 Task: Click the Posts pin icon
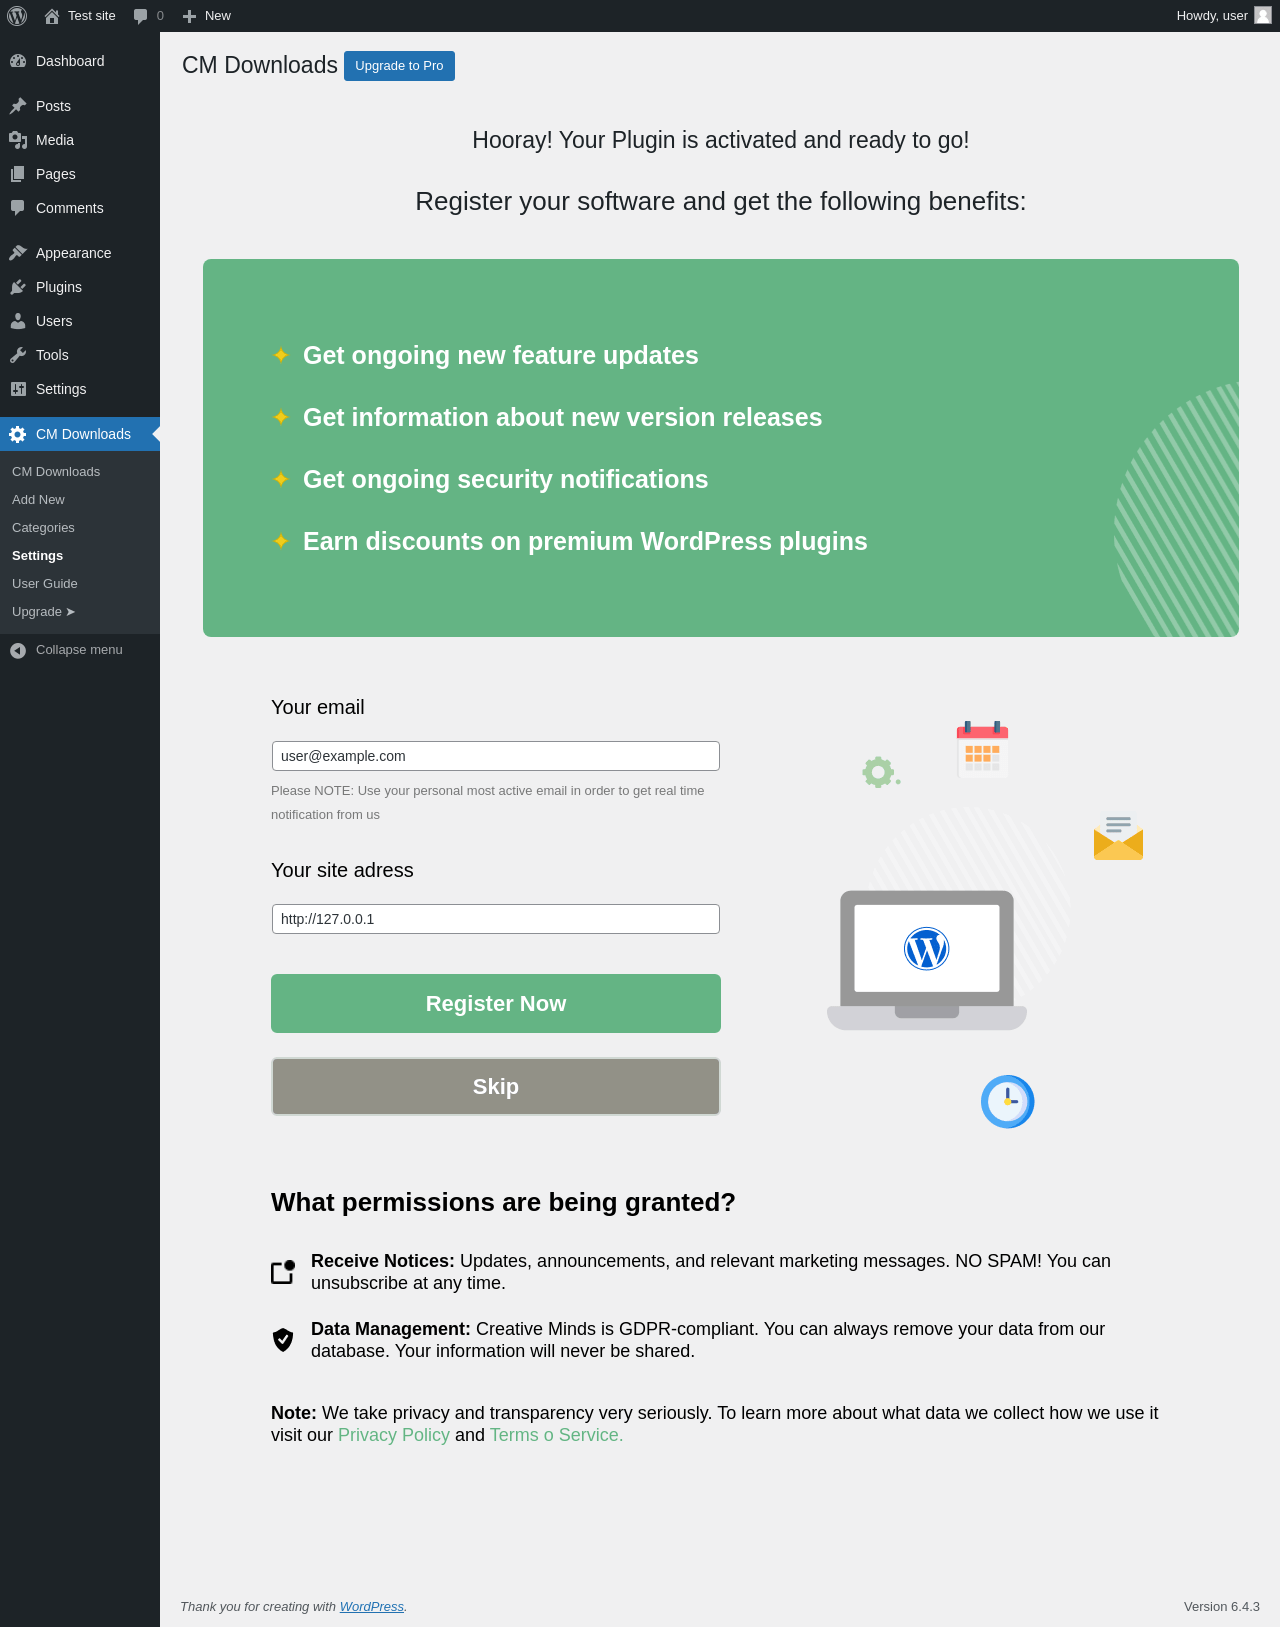coord(18,106)
